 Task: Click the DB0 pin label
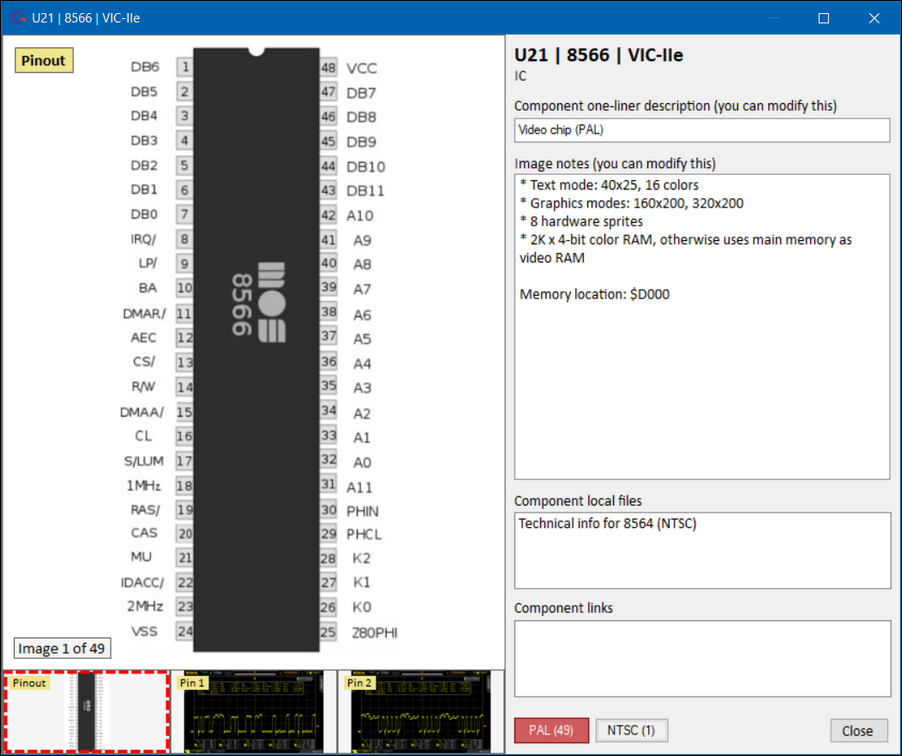[x=144, y=214]
